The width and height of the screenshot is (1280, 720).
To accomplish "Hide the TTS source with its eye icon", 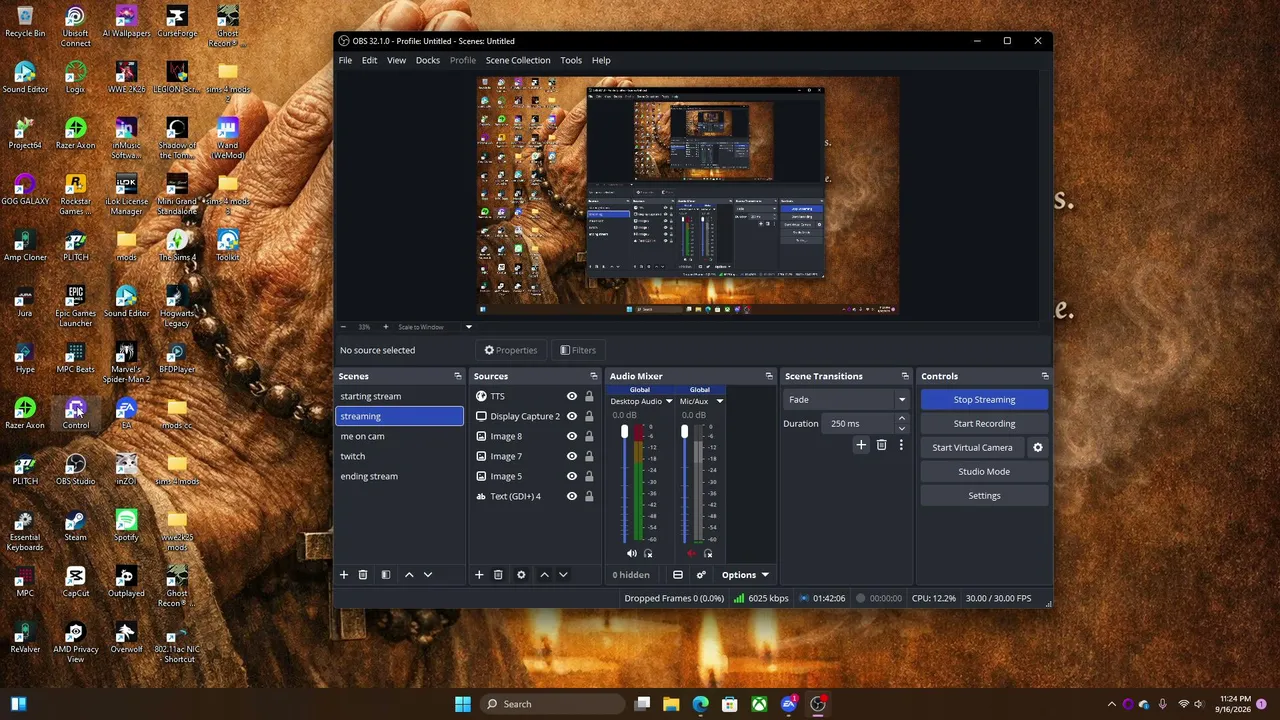I will [x=572, y=396].
